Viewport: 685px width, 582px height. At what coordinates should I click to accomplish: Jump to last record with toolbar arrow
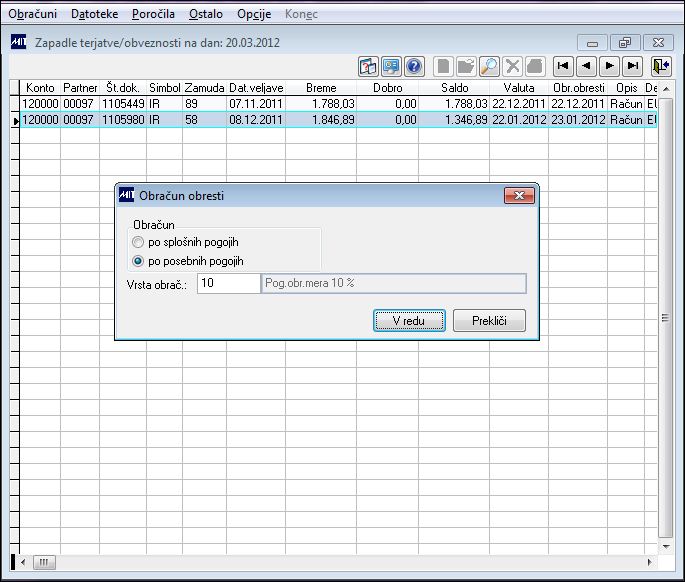coord(632,66)
